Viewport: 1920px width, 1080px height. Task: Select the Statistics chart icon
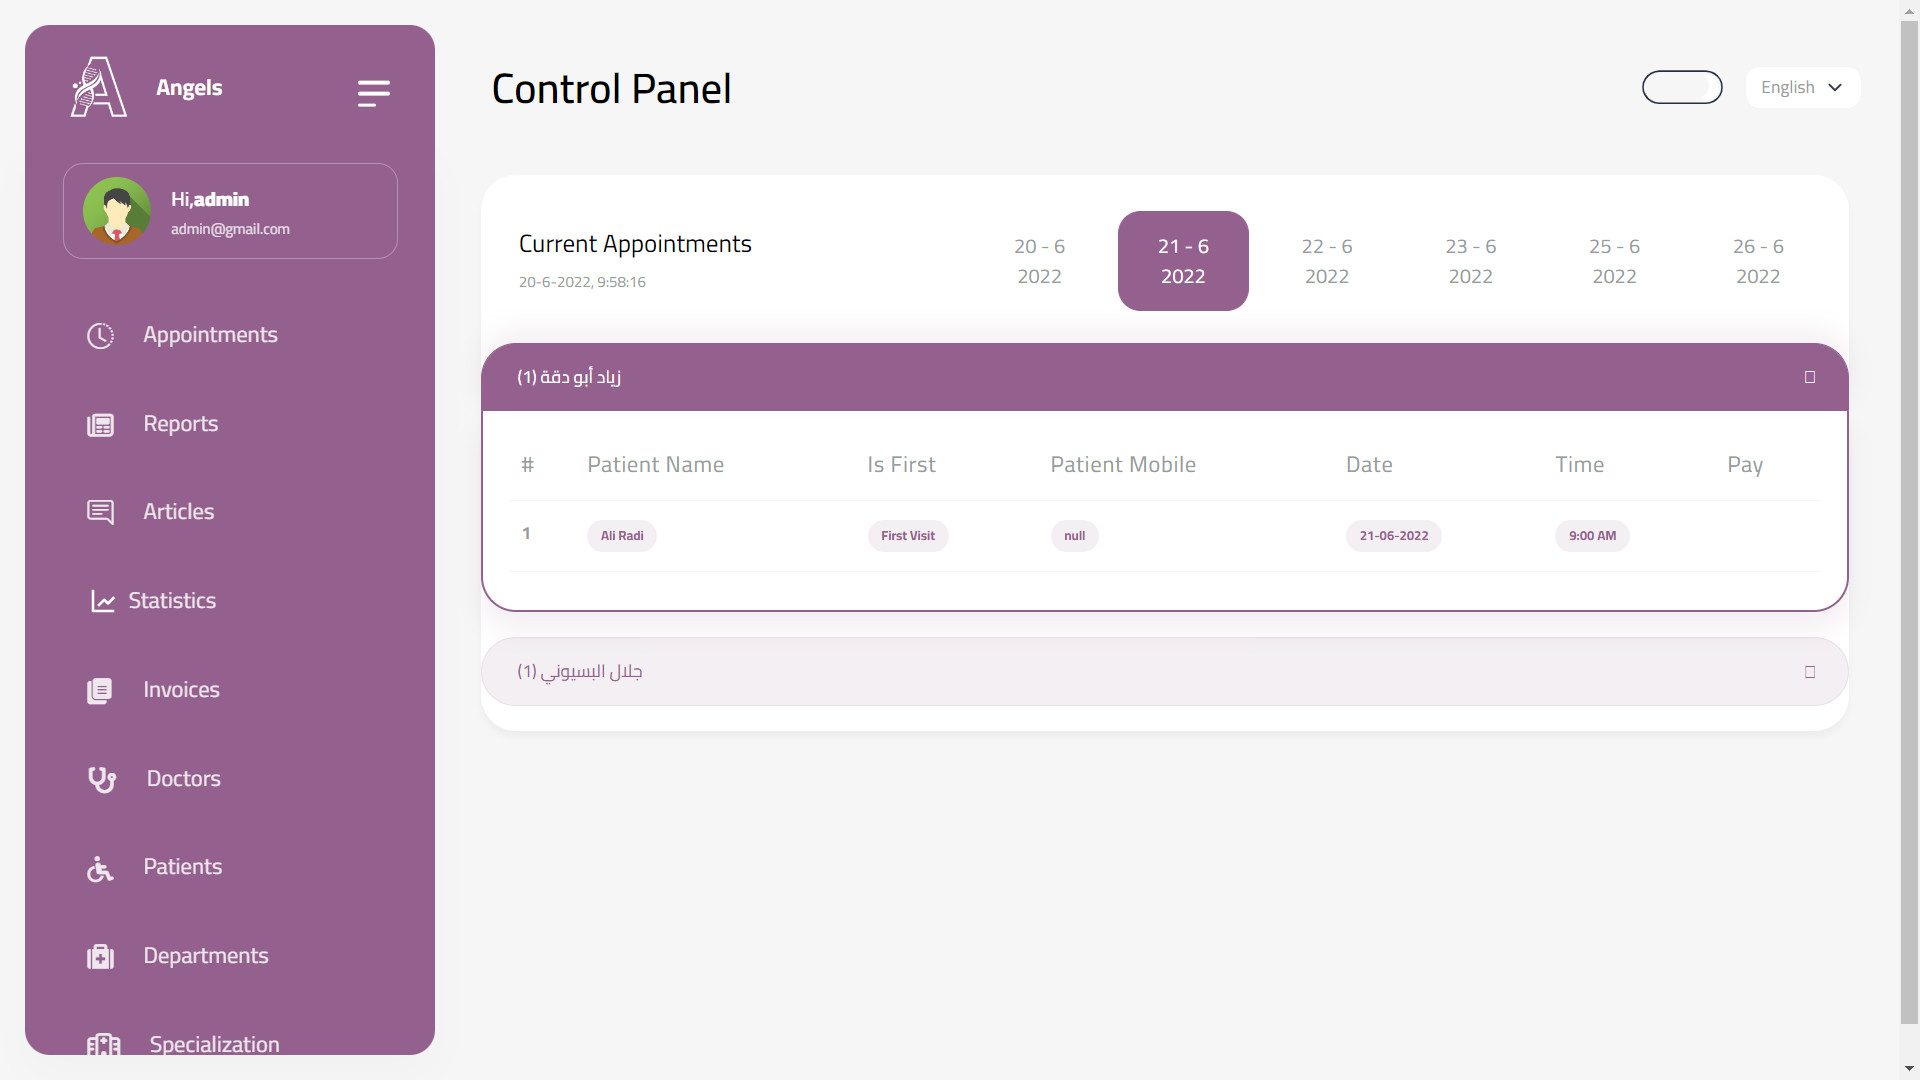(x=101, y=601)
